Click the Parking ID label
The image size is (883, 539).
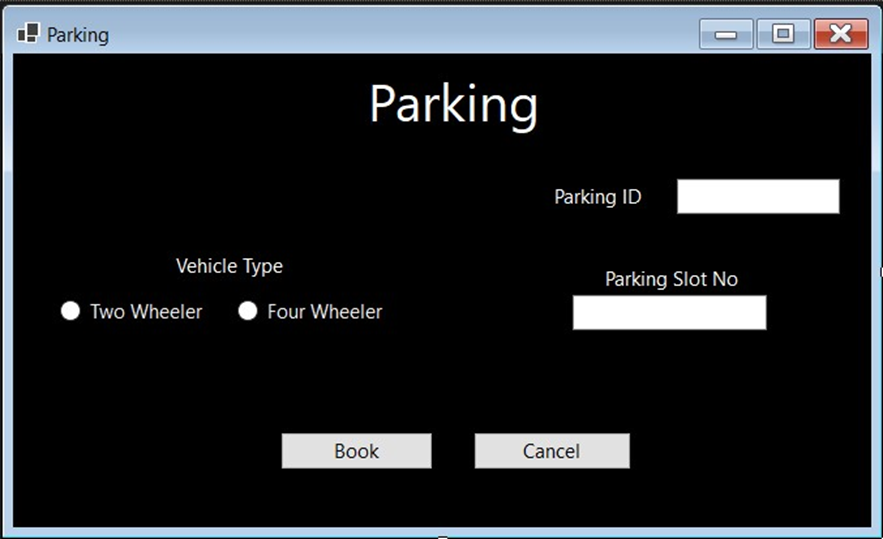point(597,197)
